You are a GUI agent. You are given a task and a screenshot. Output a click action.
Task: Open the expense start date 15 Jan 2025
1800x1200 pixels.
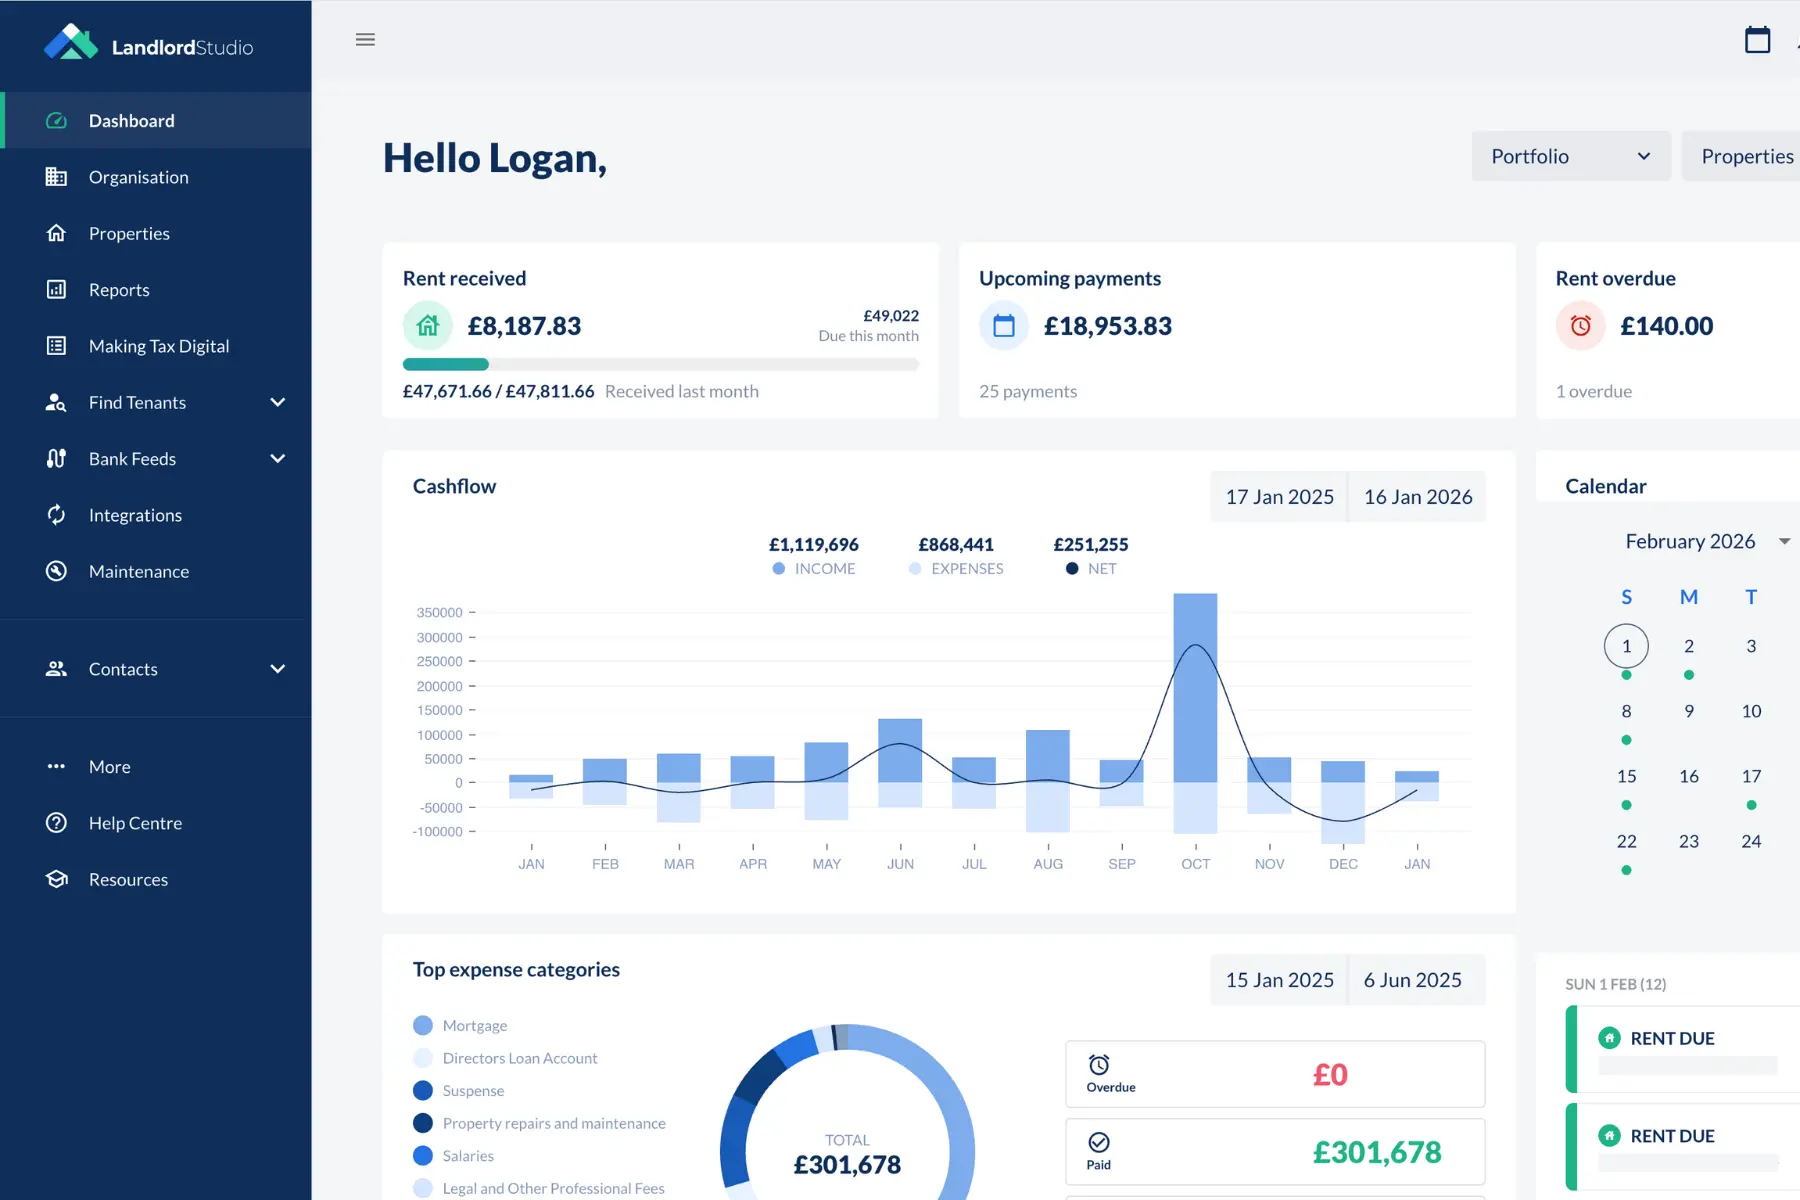(1279, 980)
